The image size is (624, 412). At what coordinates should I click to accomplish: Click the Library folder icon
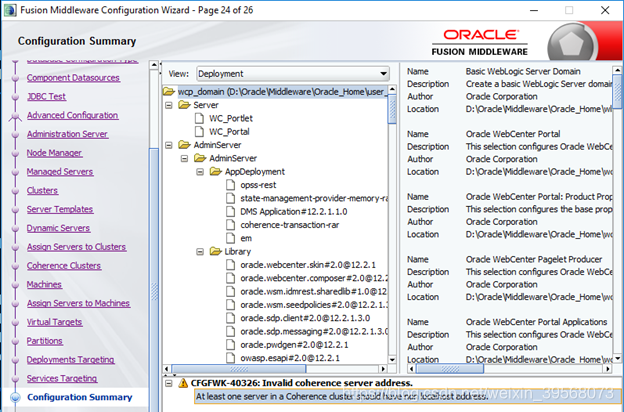click(x=215, y=252)
